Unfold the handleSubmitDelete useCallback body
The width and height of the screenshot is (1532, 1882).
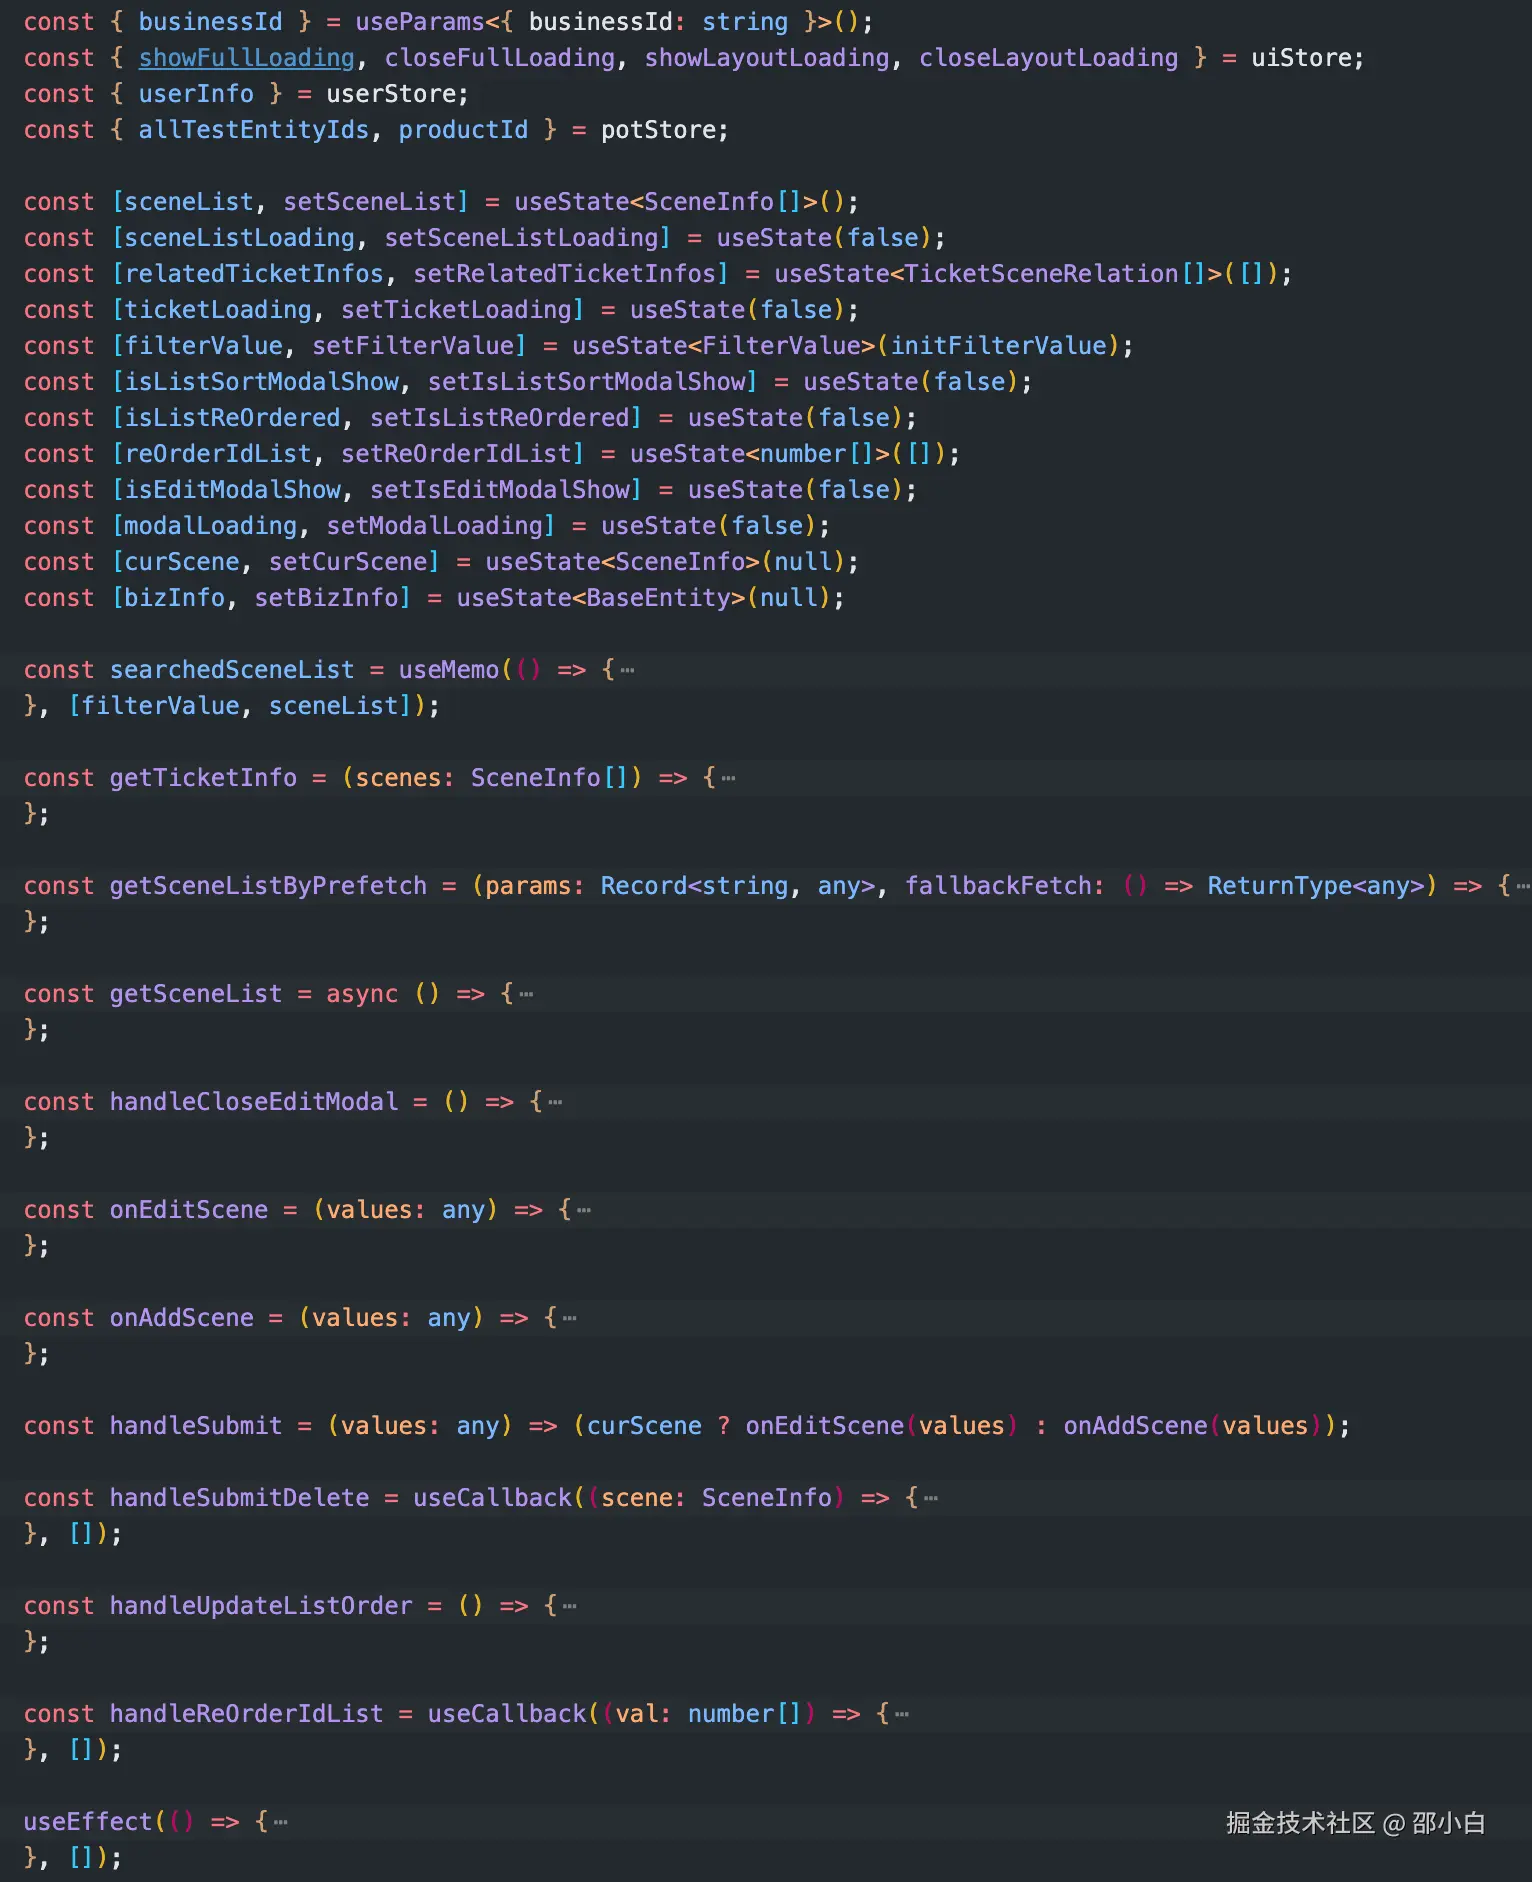click(930, 1499)
